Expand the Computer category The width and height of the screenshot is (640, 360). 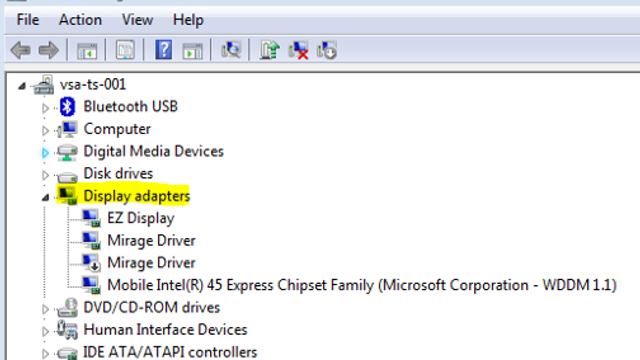tap(45, 130)
